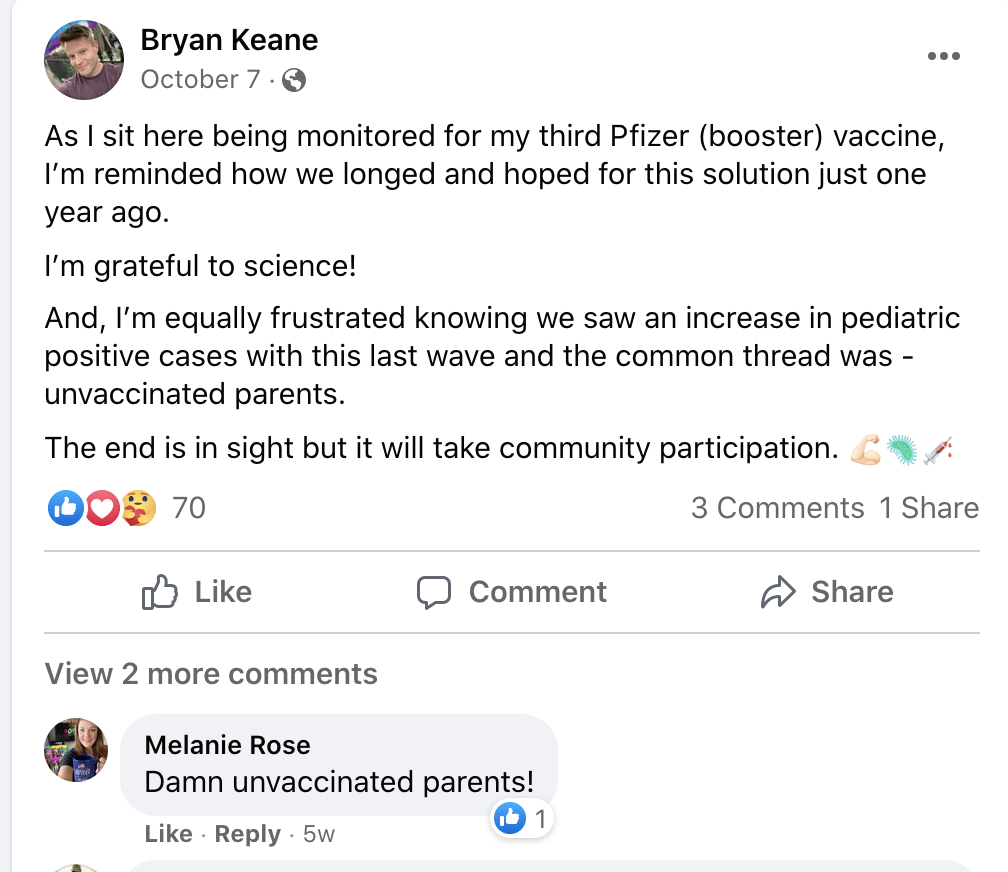
Task: Click the care hug reaction icon
Action: click(138, 509)
